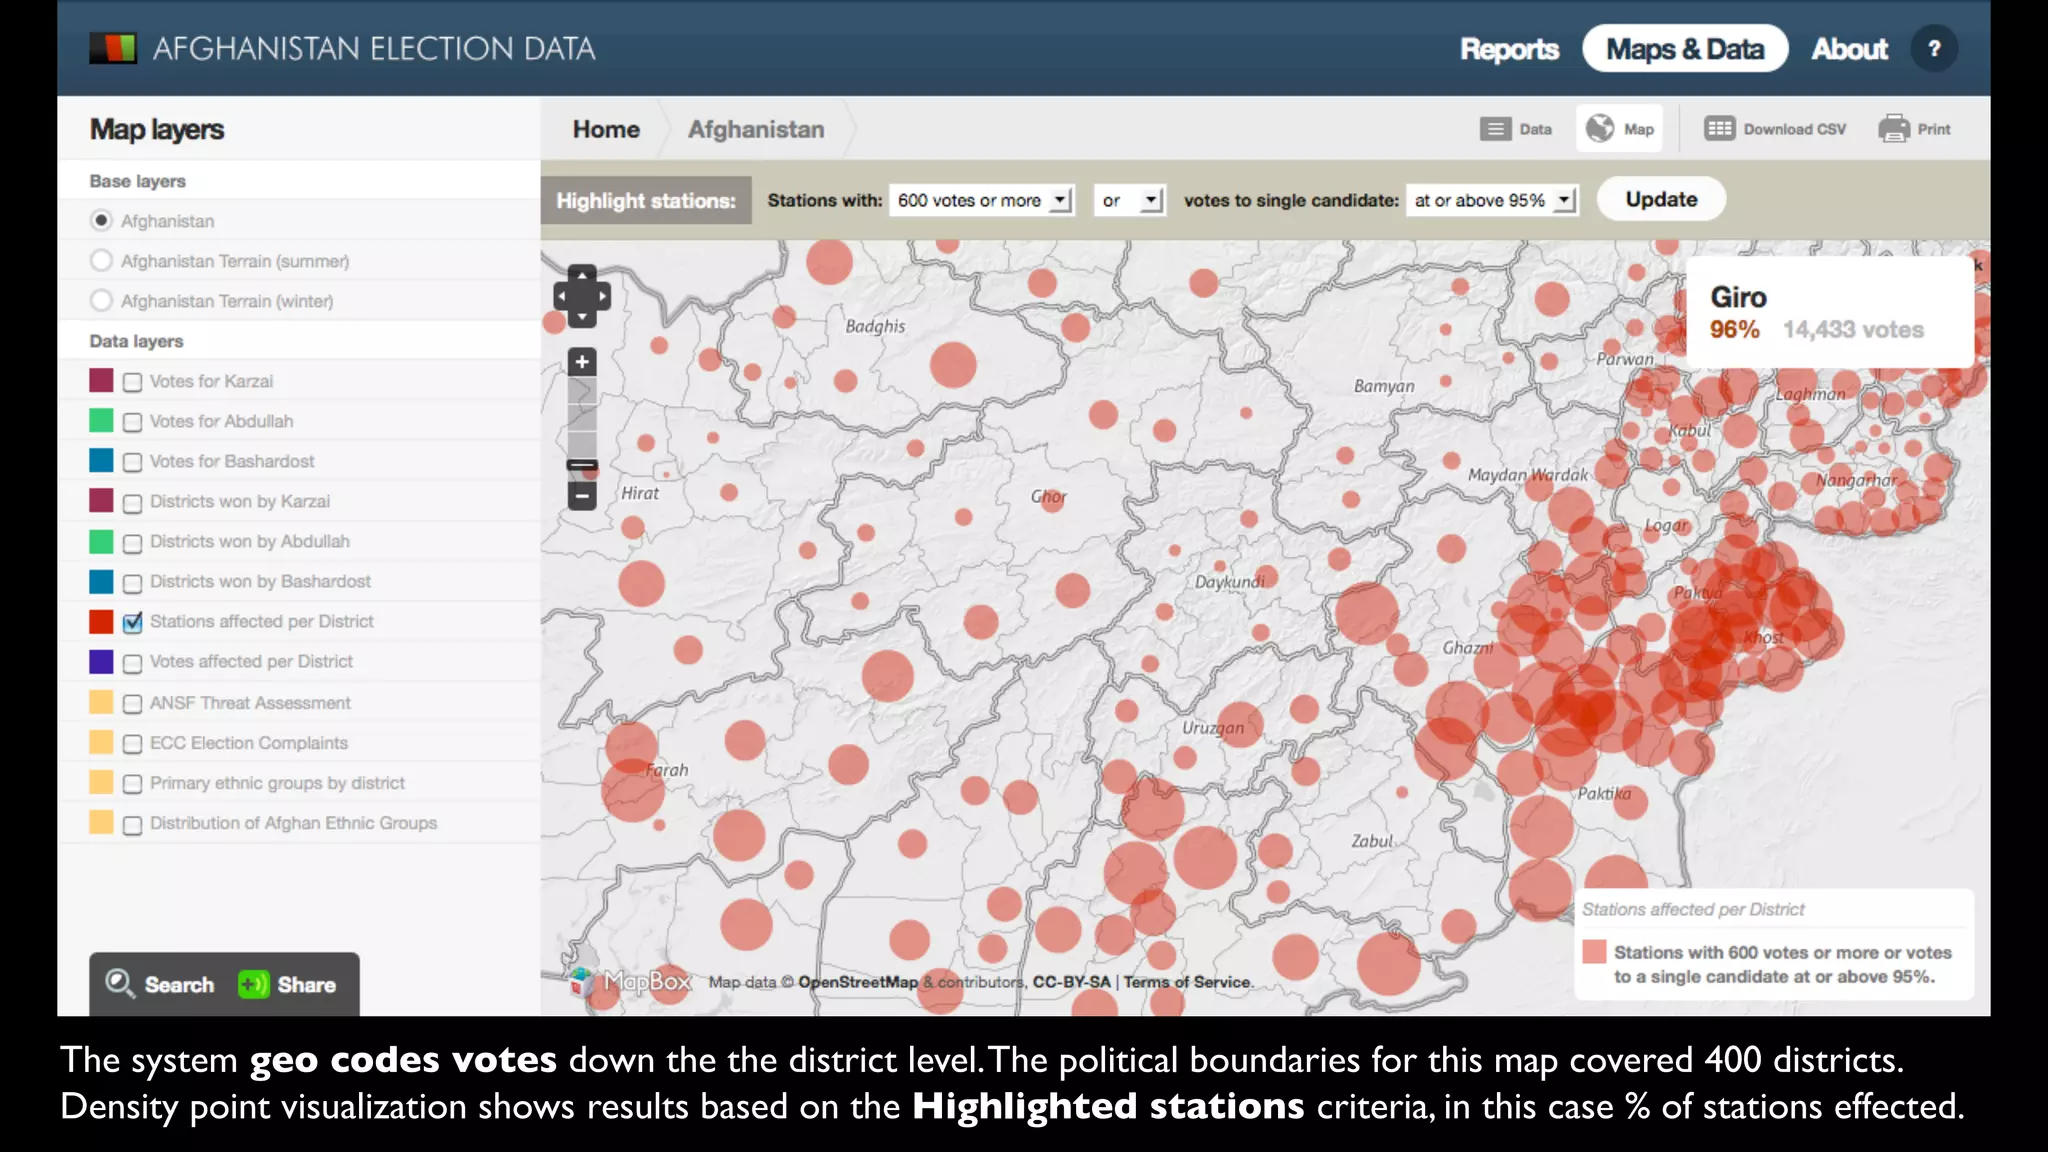Go to the Home breadcrumb

point(606,129)
